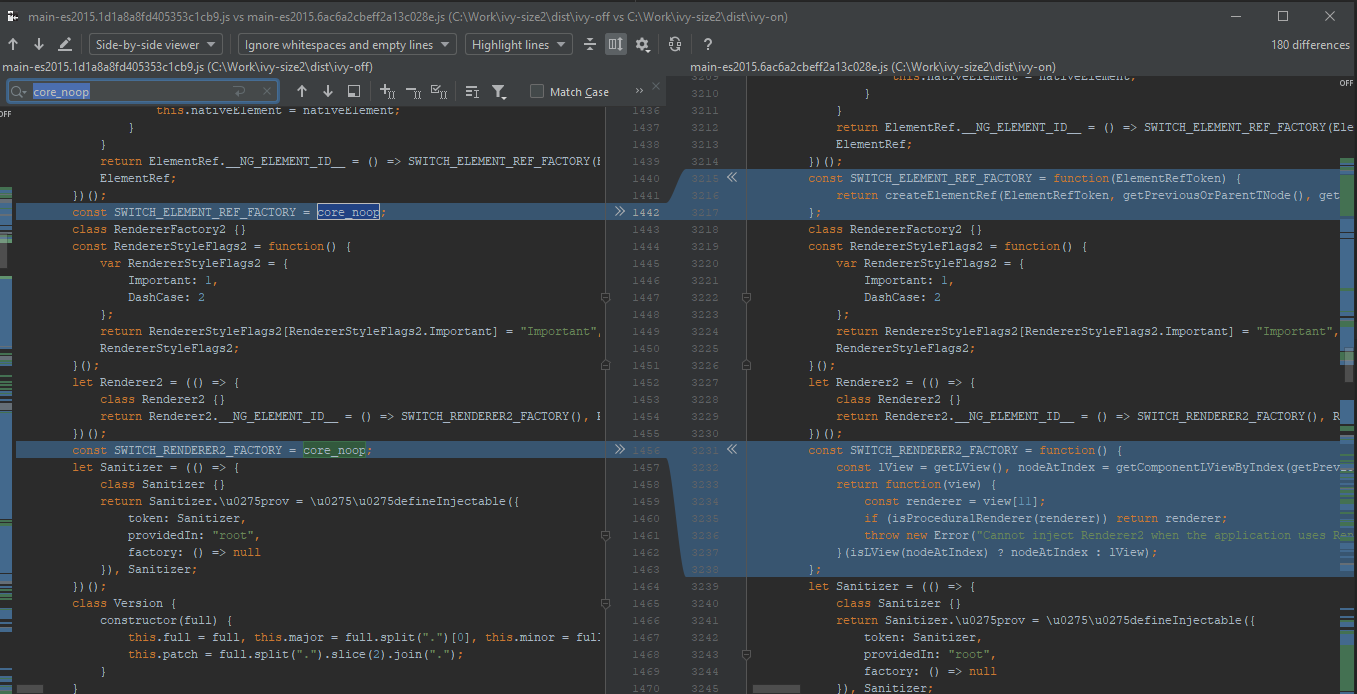Open search history magnifier icon
The height and width of the screenshot is (694, 1357).
pyautogui.click(x=19, y=91)
